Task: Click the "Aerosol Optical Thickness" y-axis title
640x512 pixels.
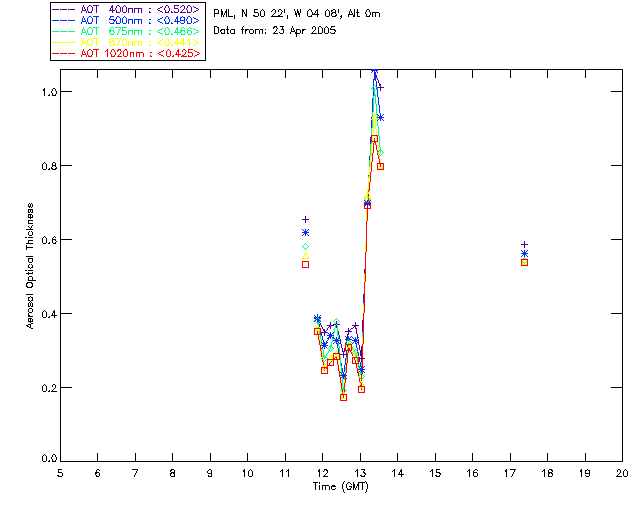Action: pyautogui.click(x=30, y=266)
